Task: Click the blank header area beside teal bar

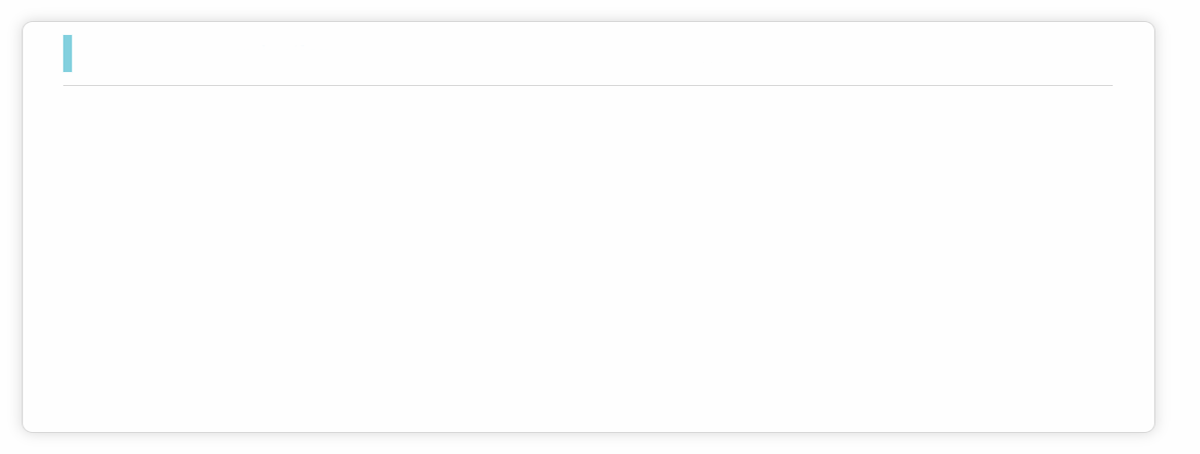Action: [592, 54]
